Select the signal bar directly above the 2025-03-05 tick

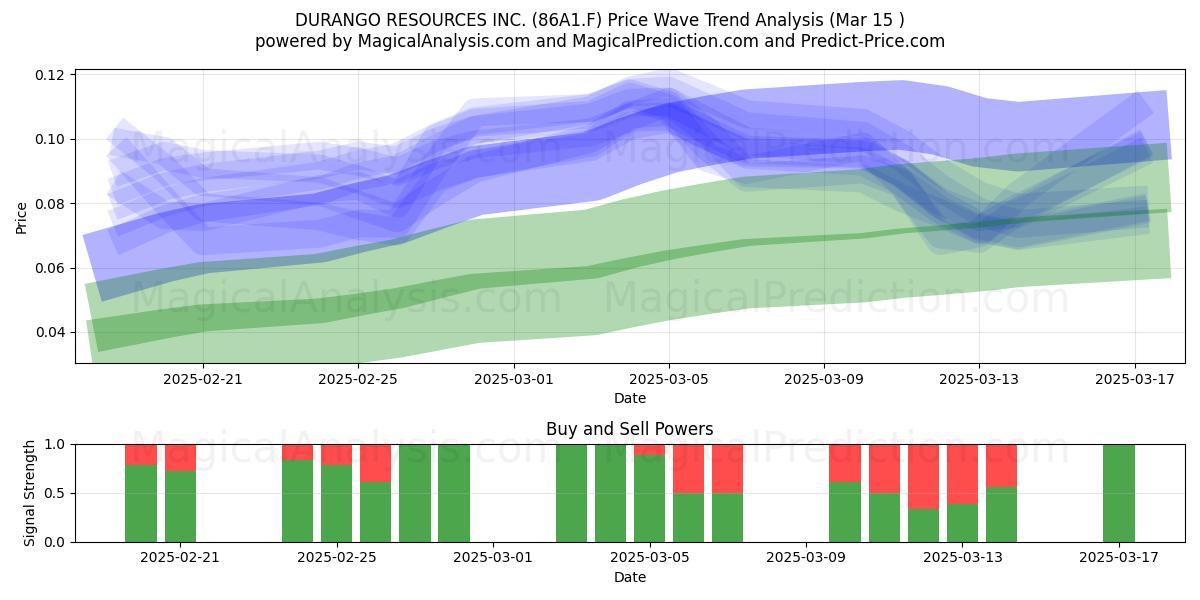pos(650,493)
